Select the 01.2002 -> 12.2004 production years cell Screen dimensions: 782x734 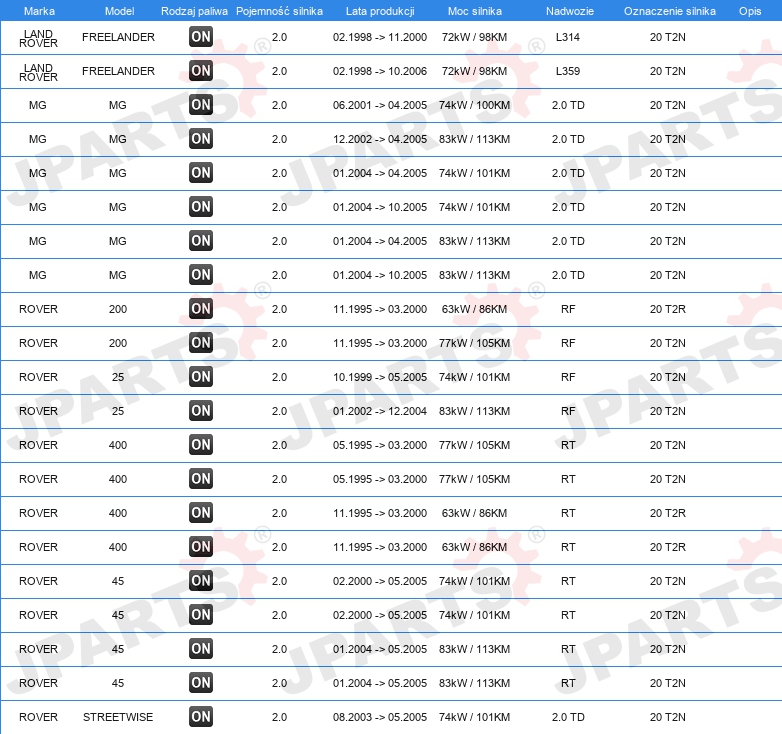pos(380,411)
